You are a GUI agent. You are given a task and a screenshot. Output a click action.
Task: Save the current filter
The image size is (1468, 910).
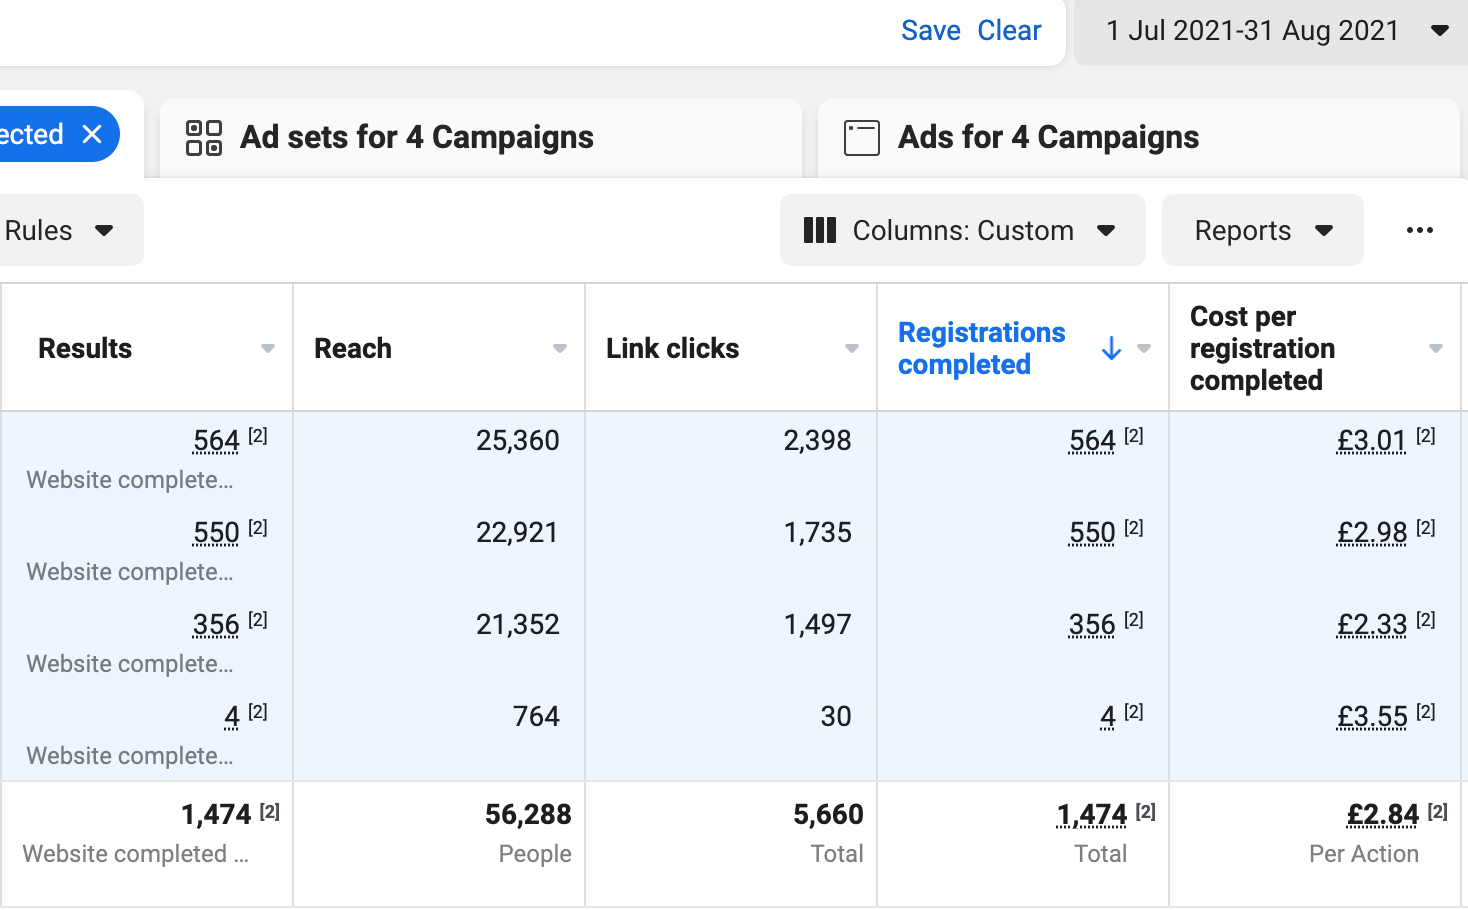point(930,31)
